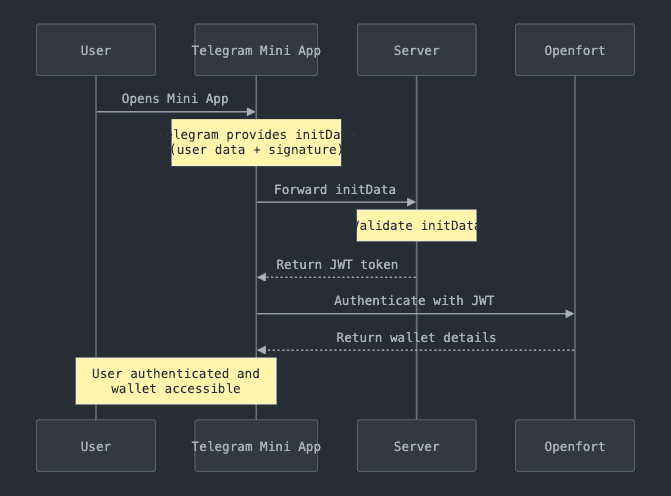Click the bottom User participant box
The image size is (671, 496).
[96, 446]
